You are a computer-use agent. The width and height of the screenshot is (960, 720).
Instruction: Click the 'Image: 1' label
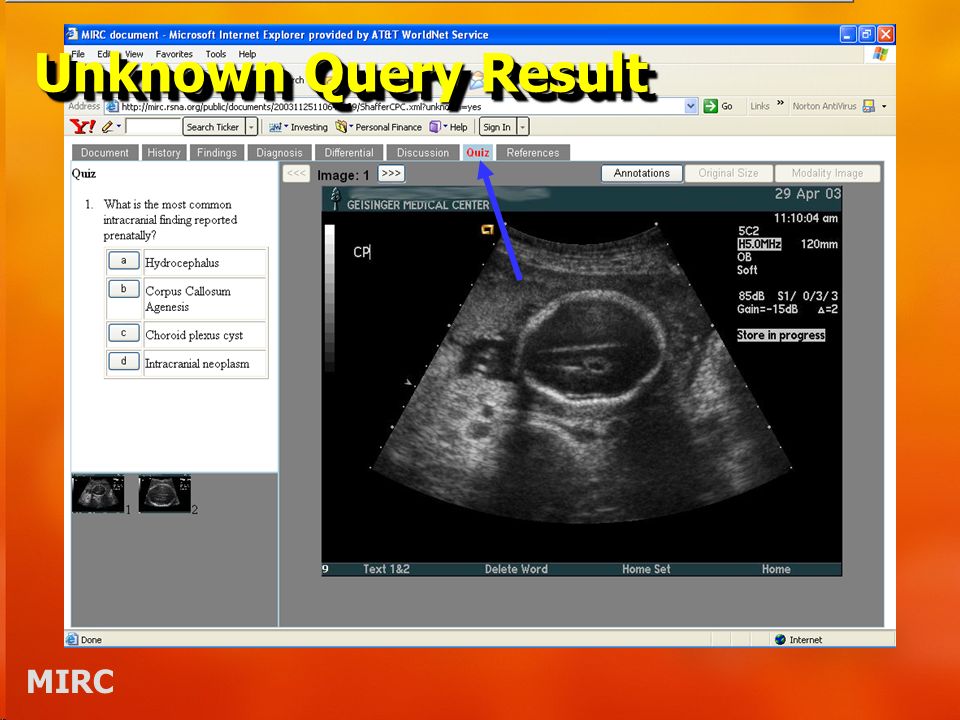pyautogui.click(x=343, y=175)
